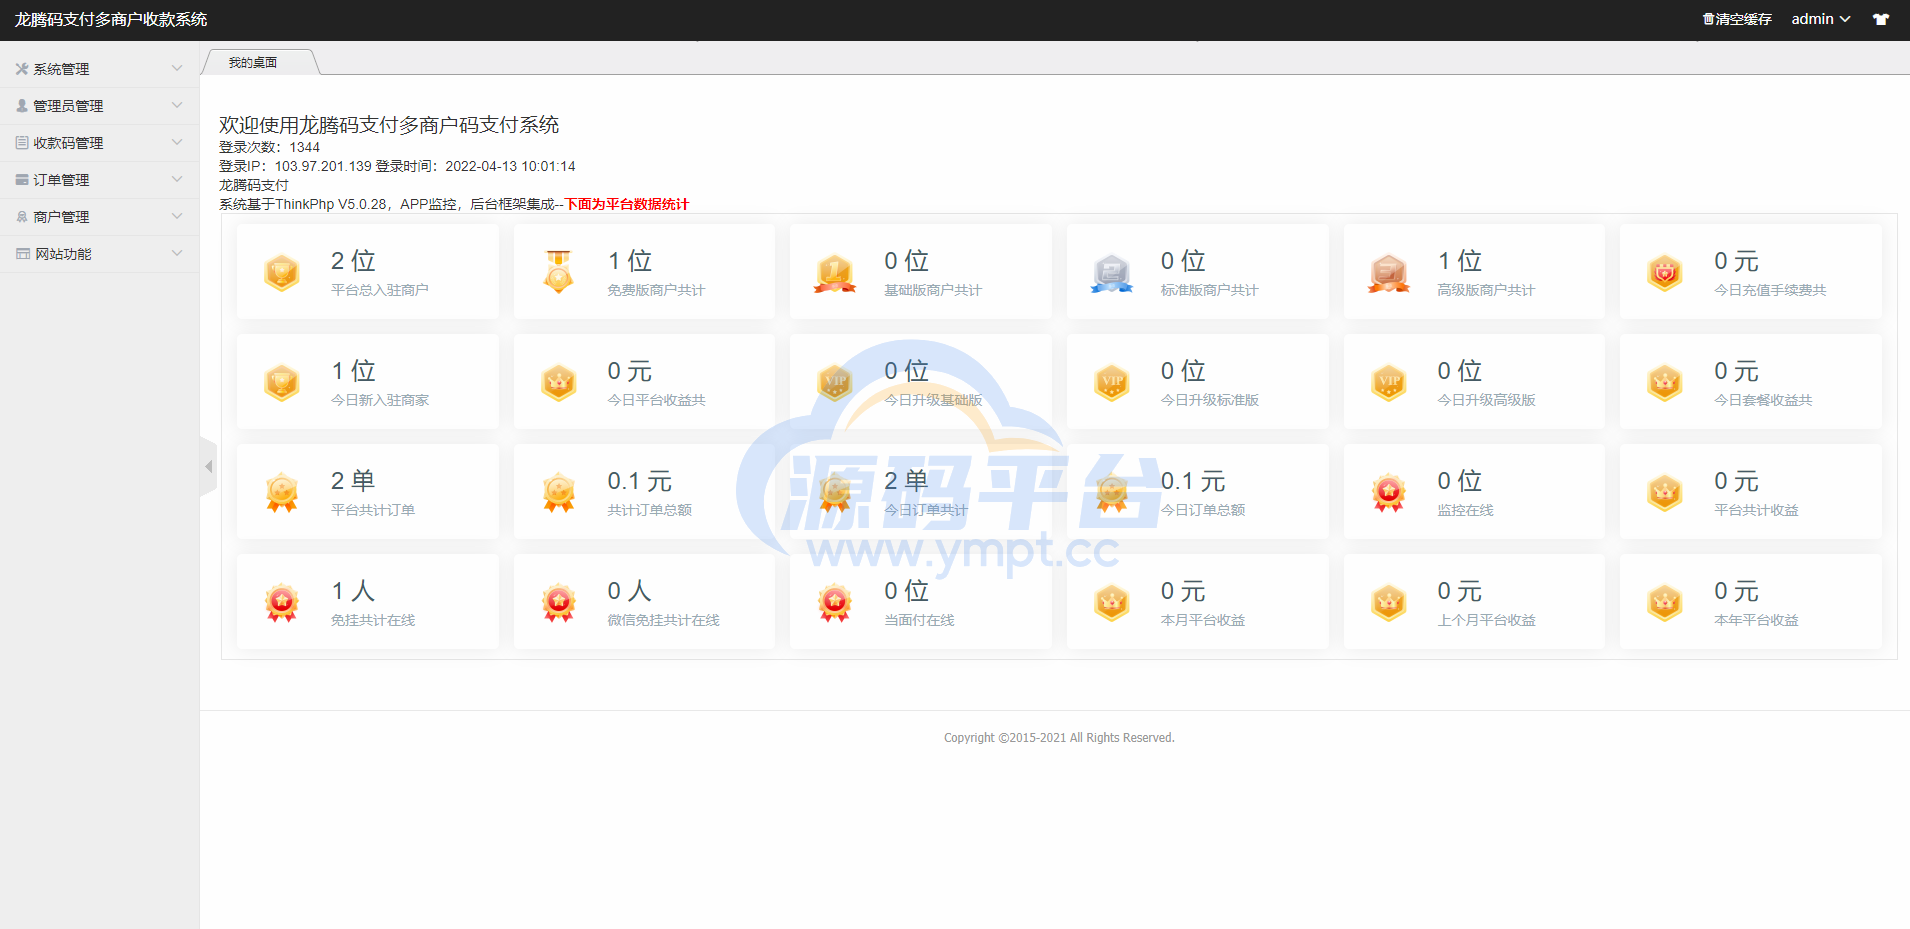Screen dimensions: 1910x929
Task: Click the red 下面为平台数据统计 text
Action: 627,204
